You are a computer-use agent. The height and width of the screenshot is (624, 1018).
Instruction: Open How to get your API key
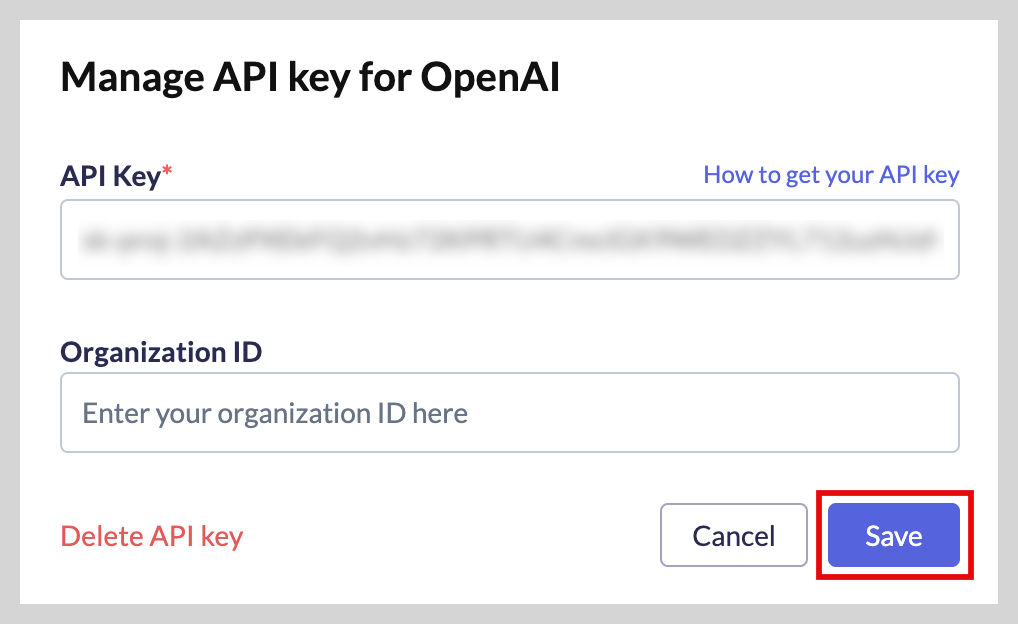[831, 175]
